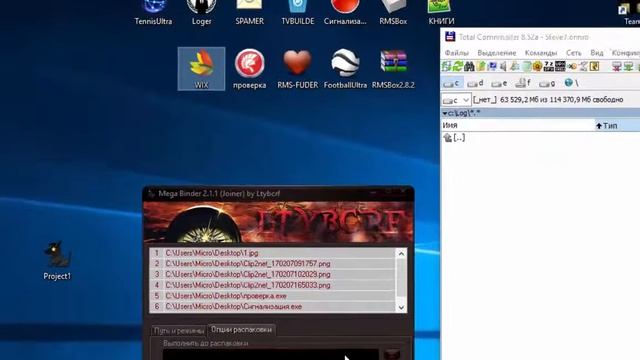Click the black notepad toolbar icon after 7z
The width and height of the screenshot is (640, 360).
coord(560,66)
